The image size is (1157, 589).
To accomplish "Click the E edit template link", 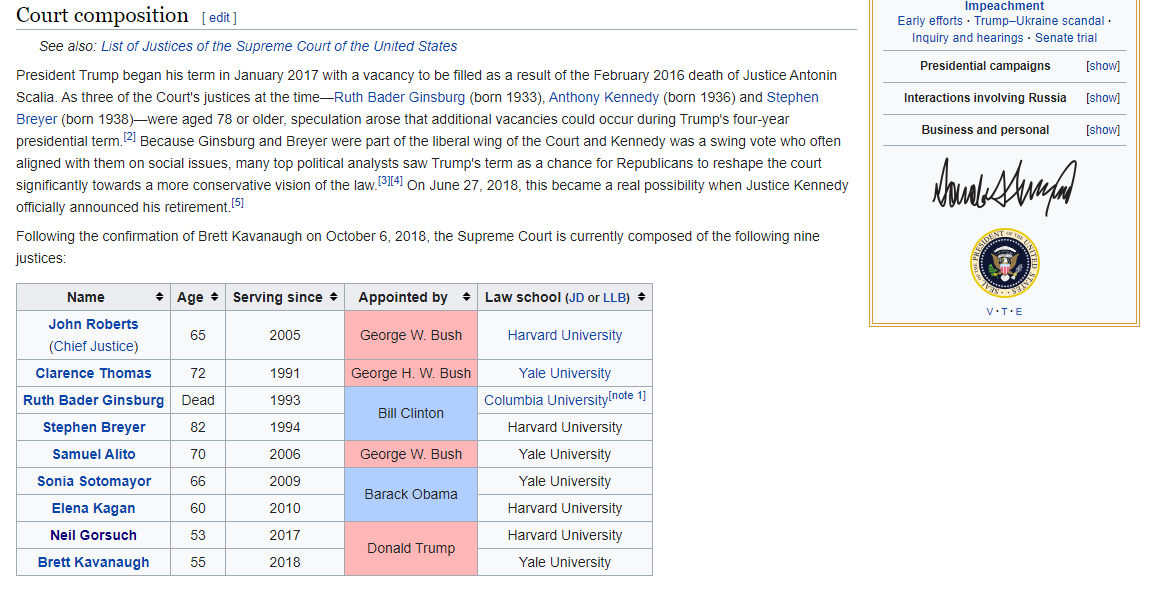I will [1019, 311].
